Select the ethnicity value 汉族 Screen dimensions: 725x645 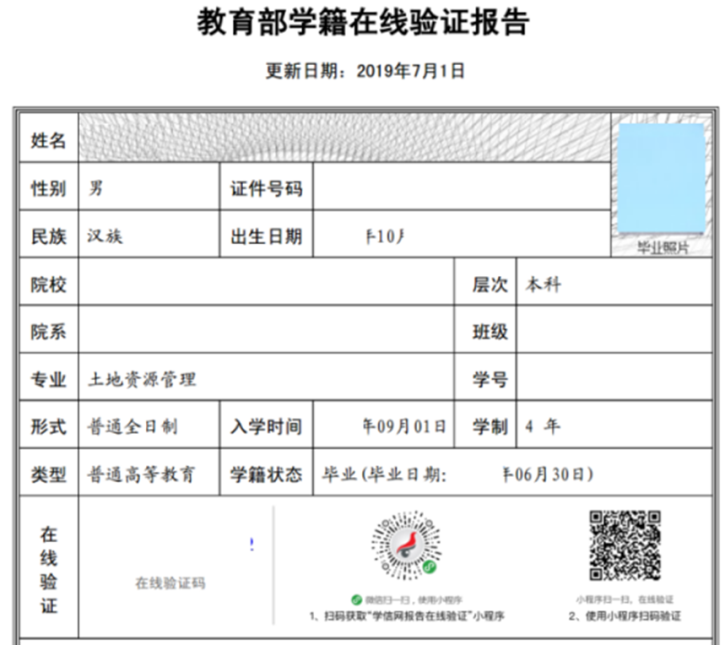click(x=105, y=236)
